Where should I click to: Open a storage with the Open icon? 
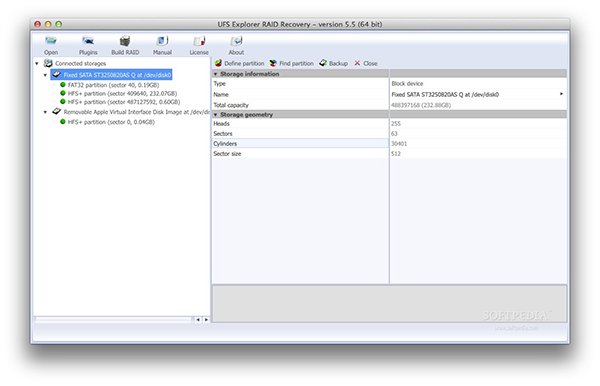click(51, 40)
